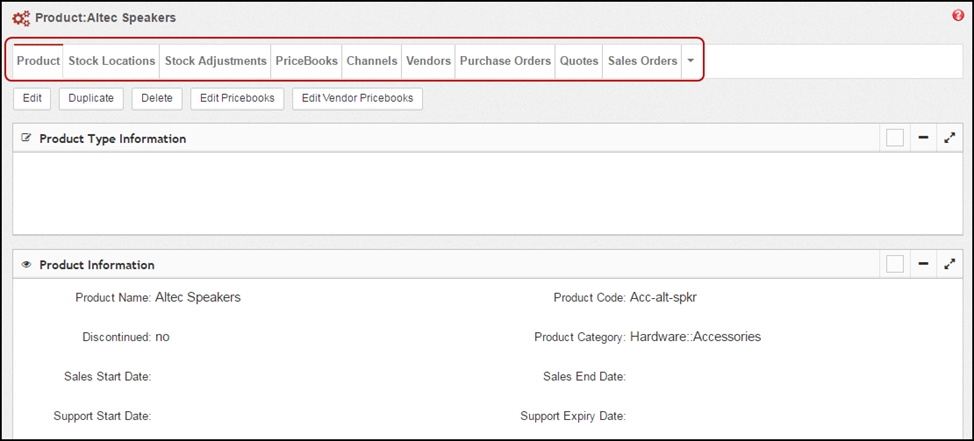Toggle the eye icon in Product Information header
Image resolution: width=974 pixels, height=441 pixels.
(26, 265)
